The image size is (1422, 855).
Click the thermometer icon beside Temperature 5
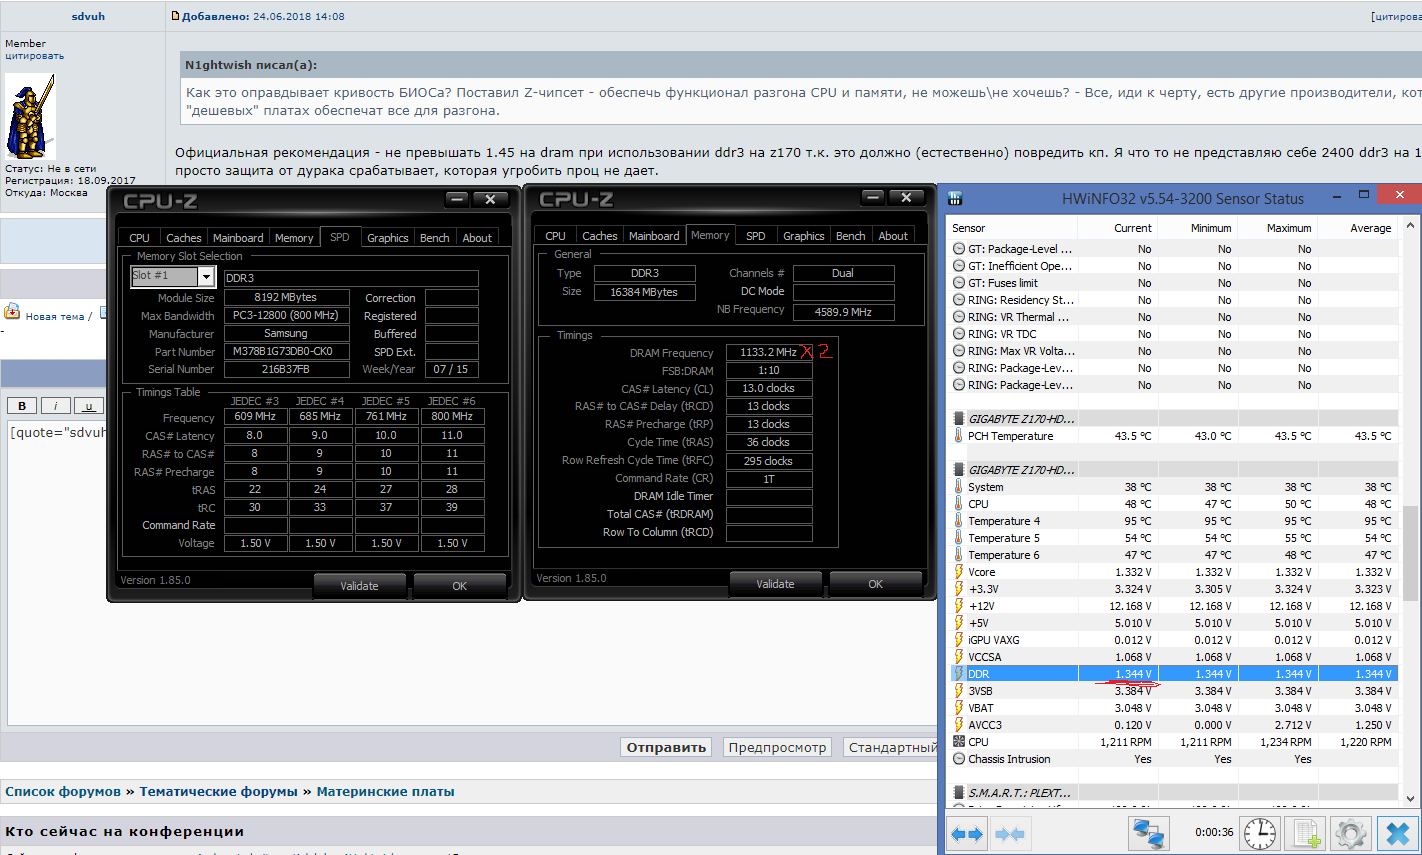pyautogui.click(x=959, y=538)
